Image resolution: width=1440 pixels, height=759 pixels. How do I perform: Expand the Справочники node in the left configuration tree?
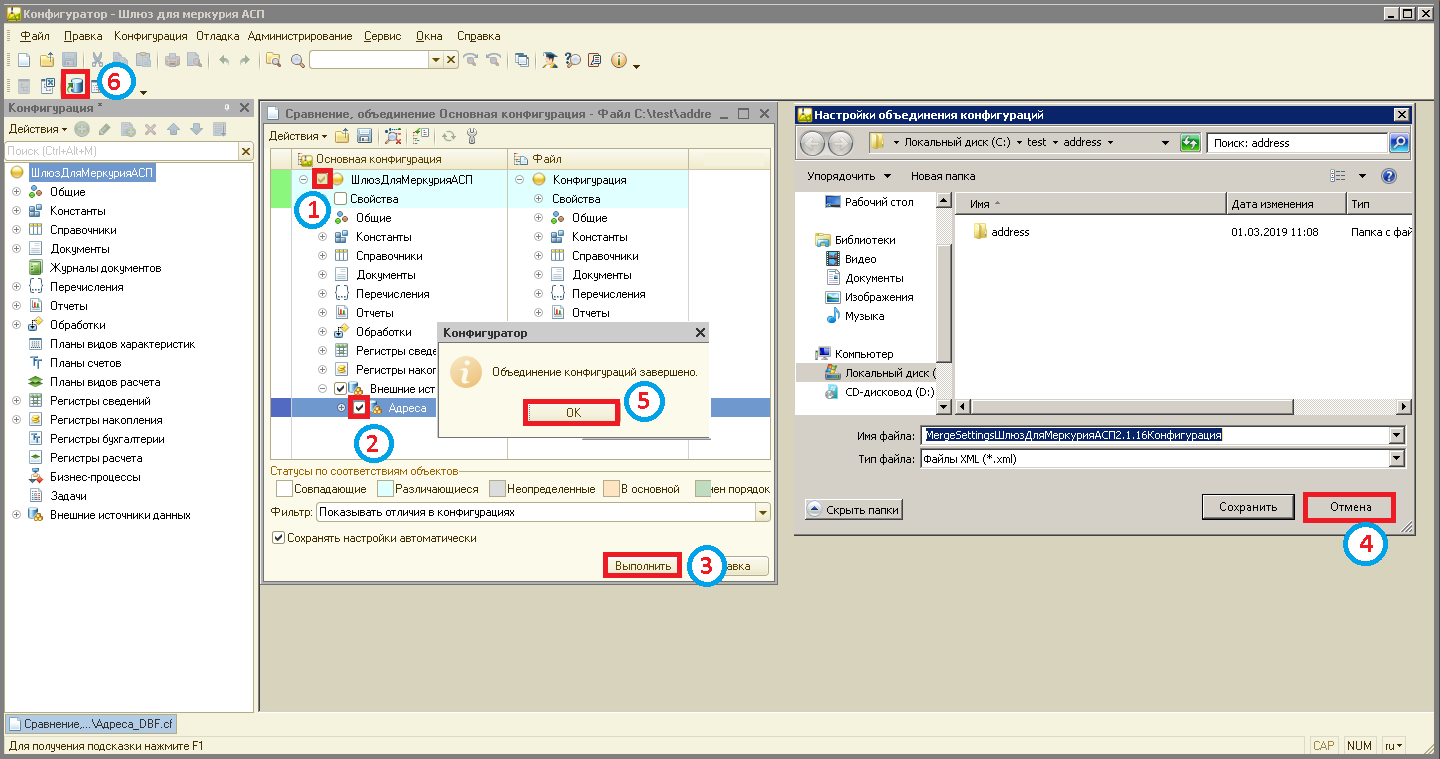[x=16, y=230]
